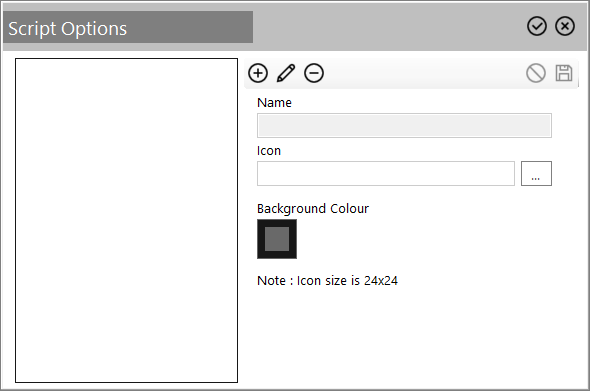Click the "Note : Icon size is 24x24" text
The image size is (590, 391).
tap(327, 281)
